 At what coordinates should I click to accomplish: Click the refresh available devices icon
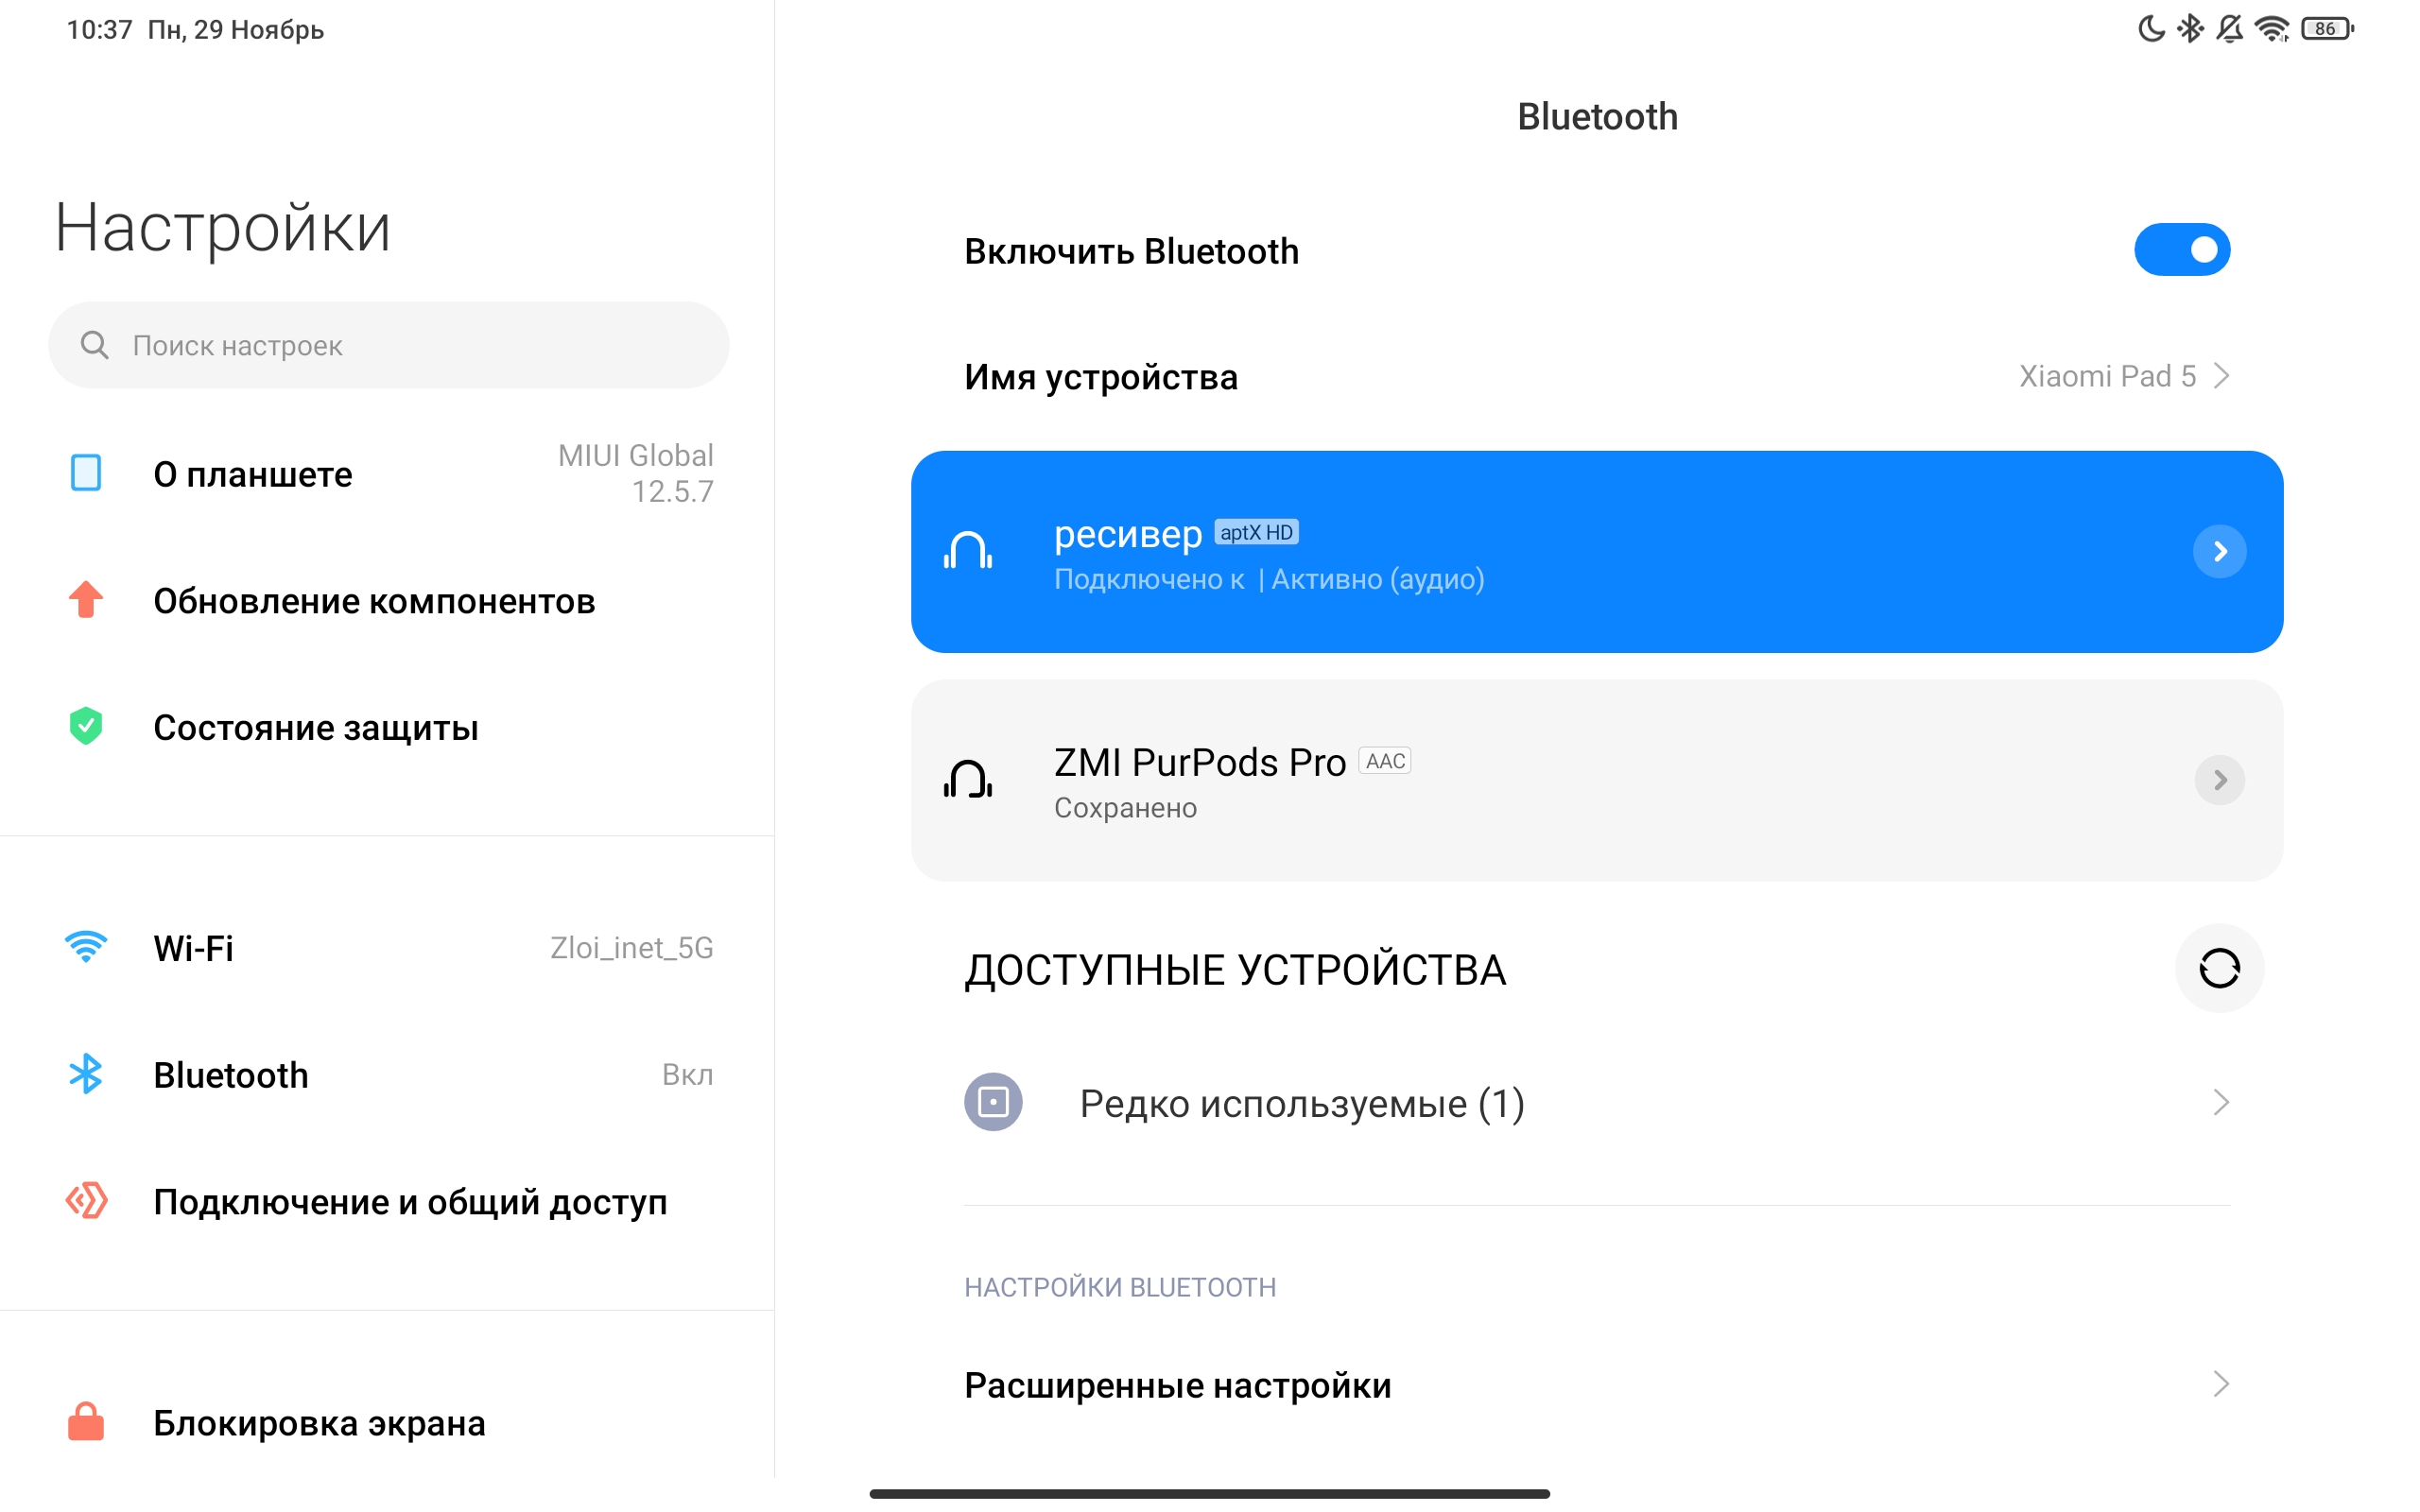[x=2218, y=968]
